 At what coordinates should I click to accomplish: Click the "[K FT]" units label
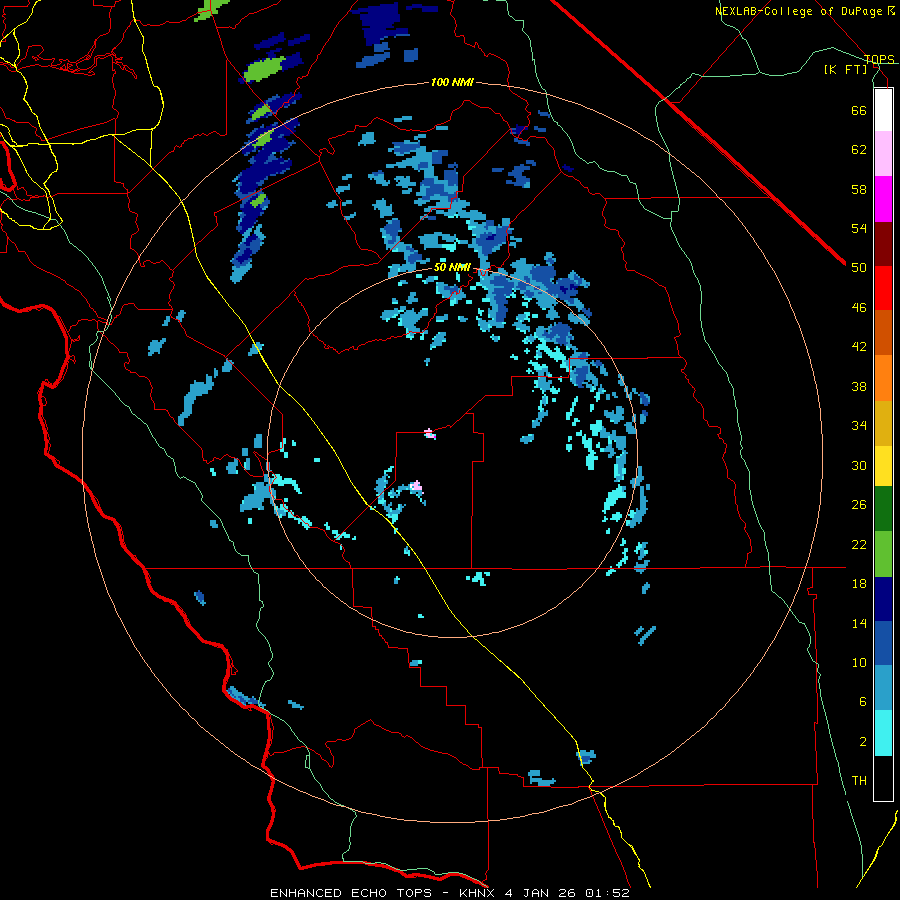845,69
